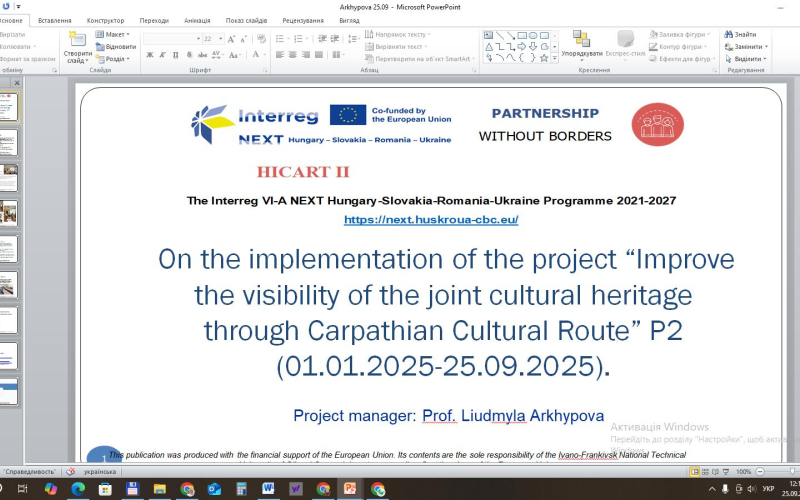The width and height of the screenshot is (800, 500).
Task: Toggle bold formatting (Ж) in ribbon
Action: [x=149, y=55]
